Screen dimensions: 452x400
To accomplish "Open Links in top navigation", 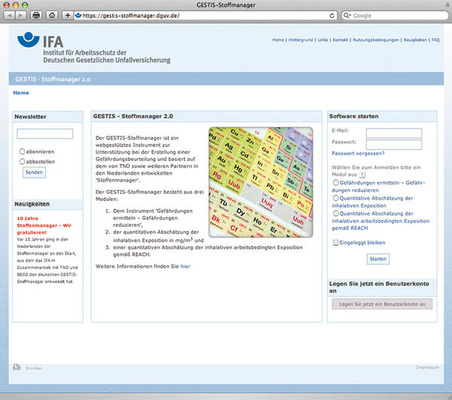I will 323,40.
